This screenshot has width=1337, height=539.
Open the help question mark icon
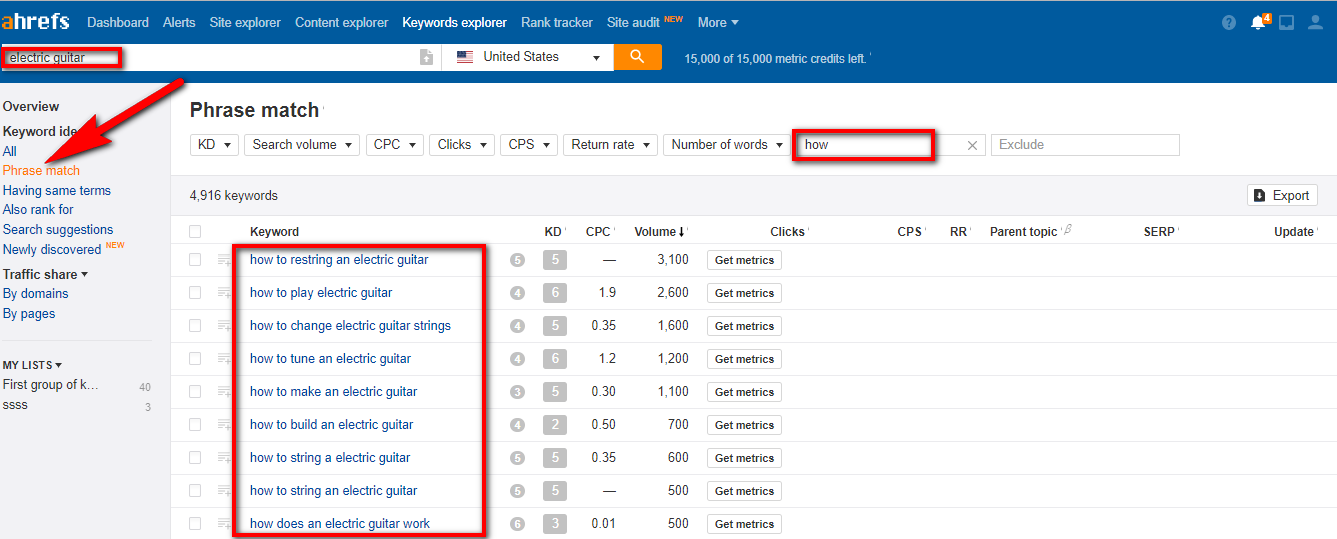click(x=1229, y=22)
